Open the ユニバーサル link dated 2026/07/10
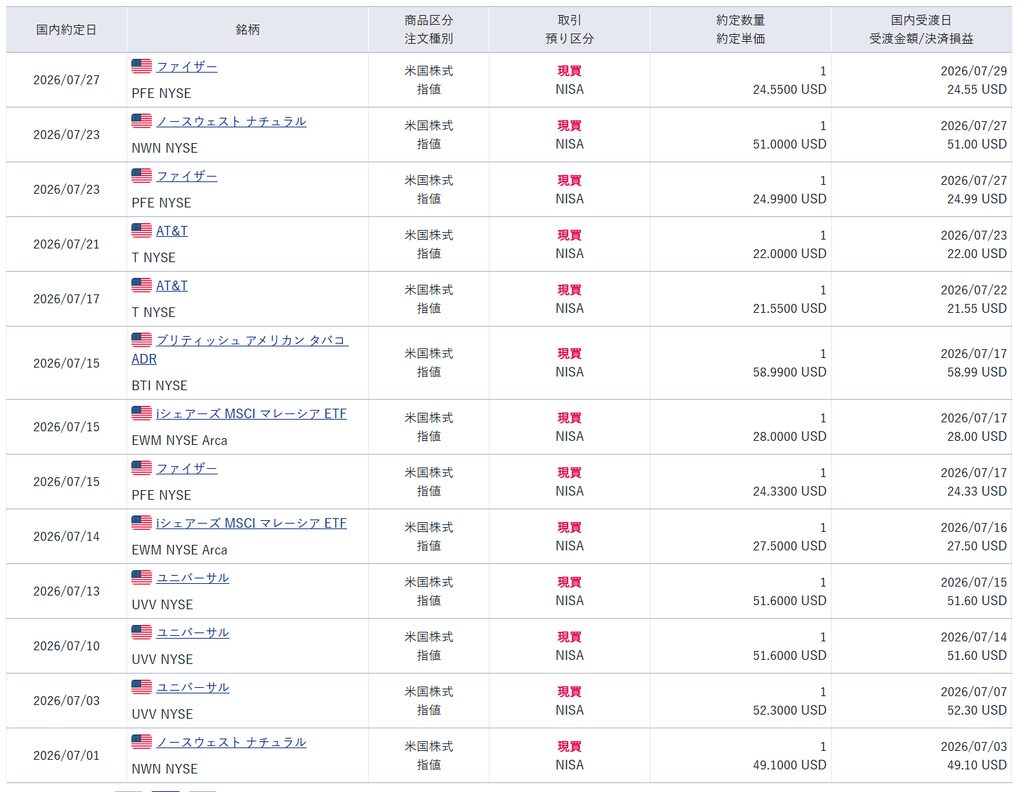1024x792 pixels. [193, 633]
